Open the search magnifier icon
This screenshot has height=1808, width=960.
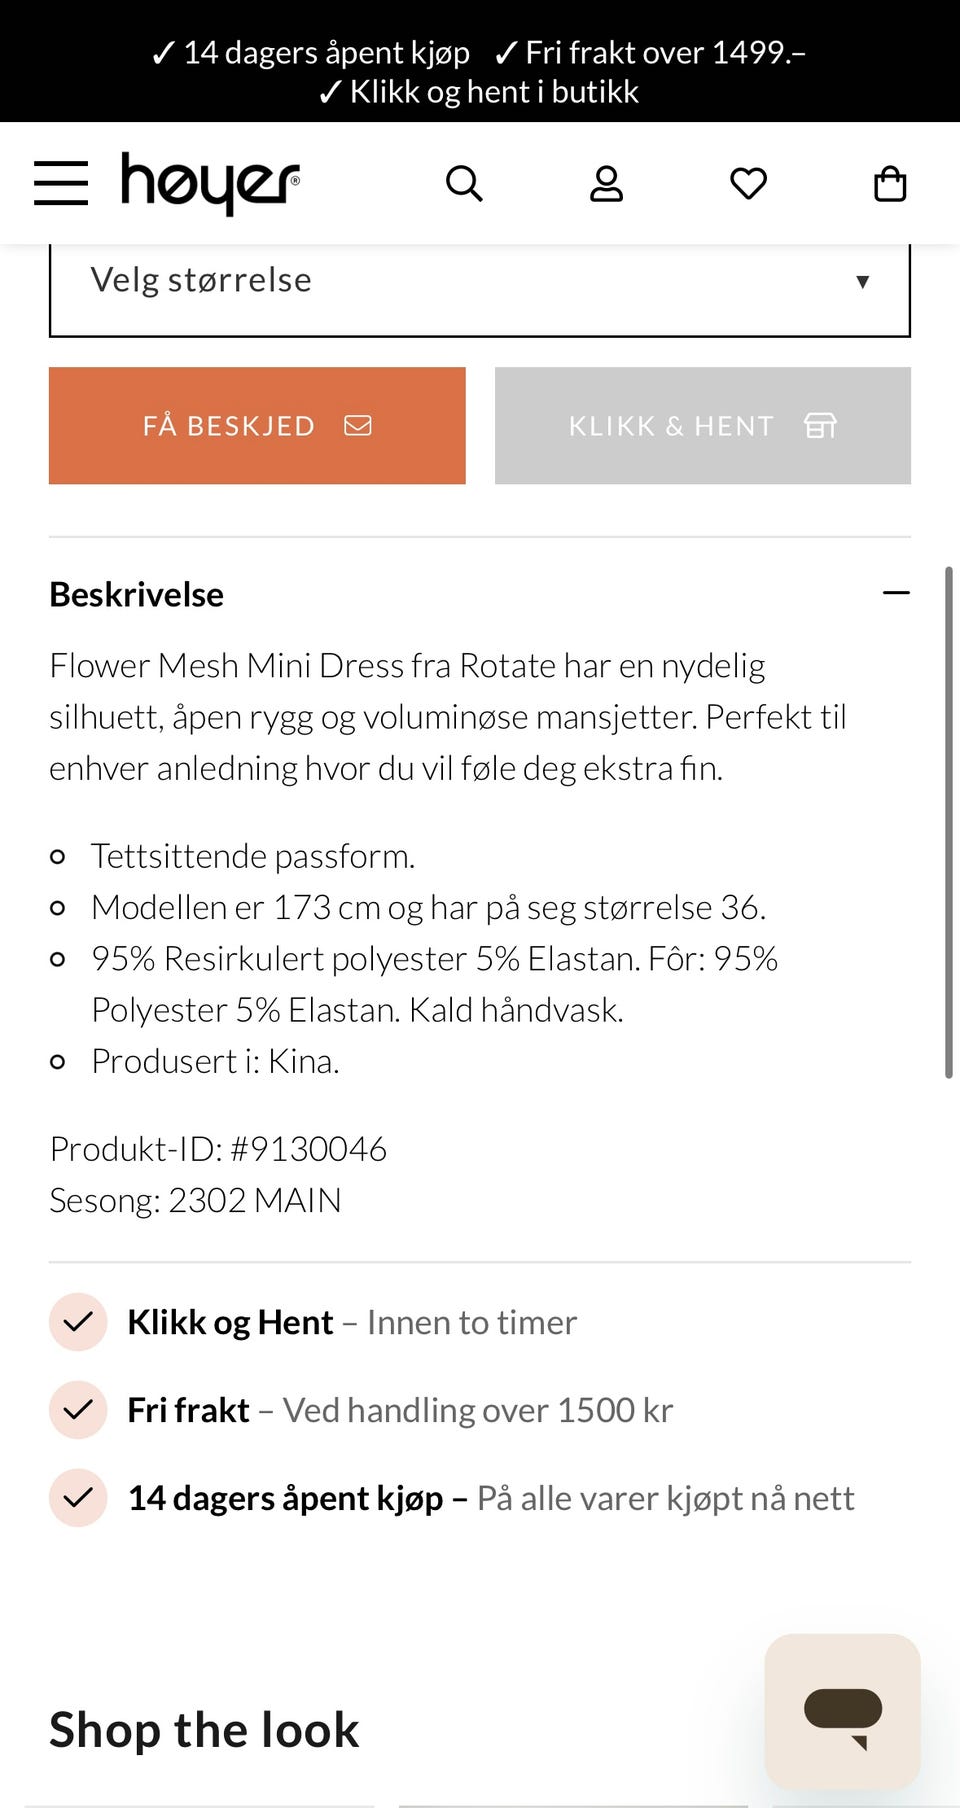pyautogui.click(x=464, y=184)
